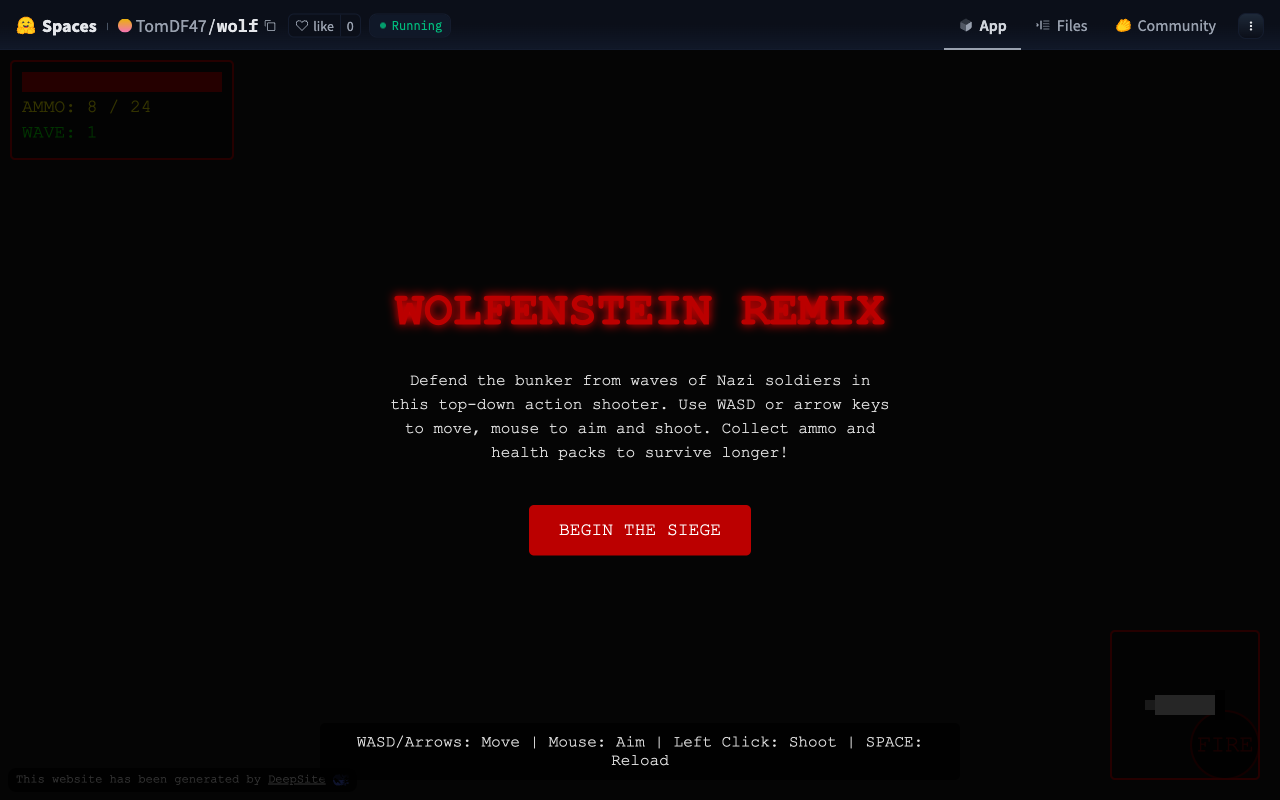The height and width of the screenshot is (800, 1280).
Task: Switch to the Files tab
Action: [x=1061, y=26]
